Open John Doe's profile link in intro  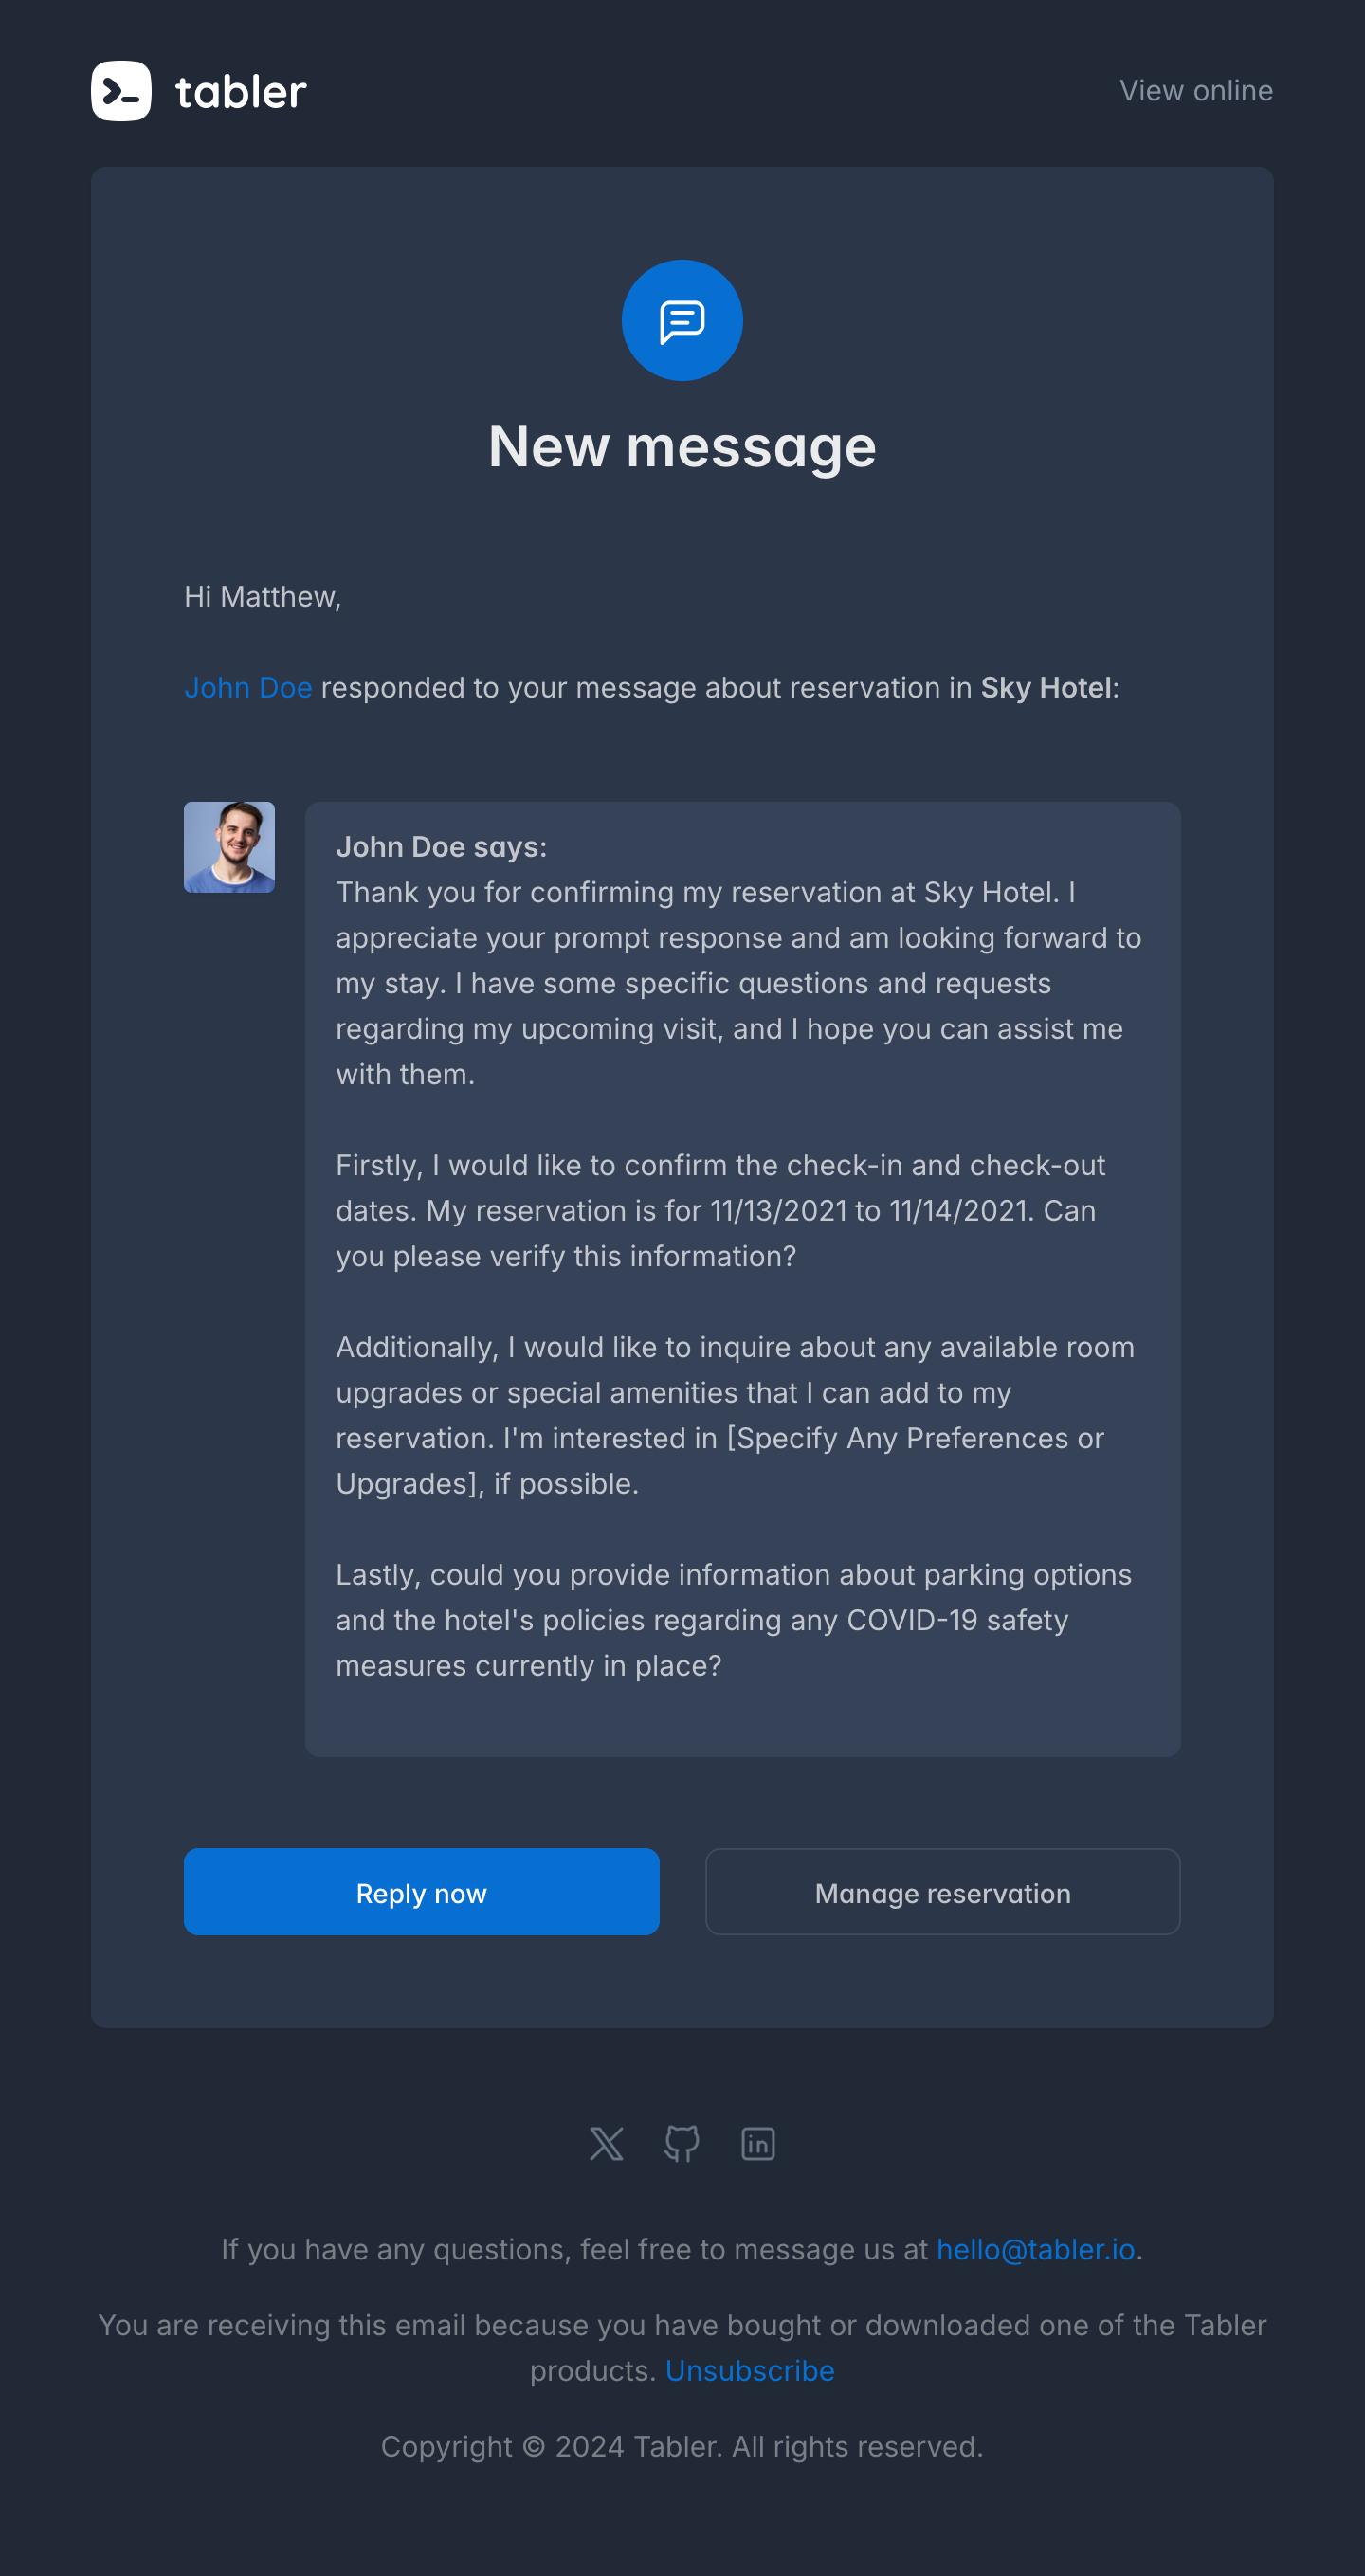(x=248, y=688)
